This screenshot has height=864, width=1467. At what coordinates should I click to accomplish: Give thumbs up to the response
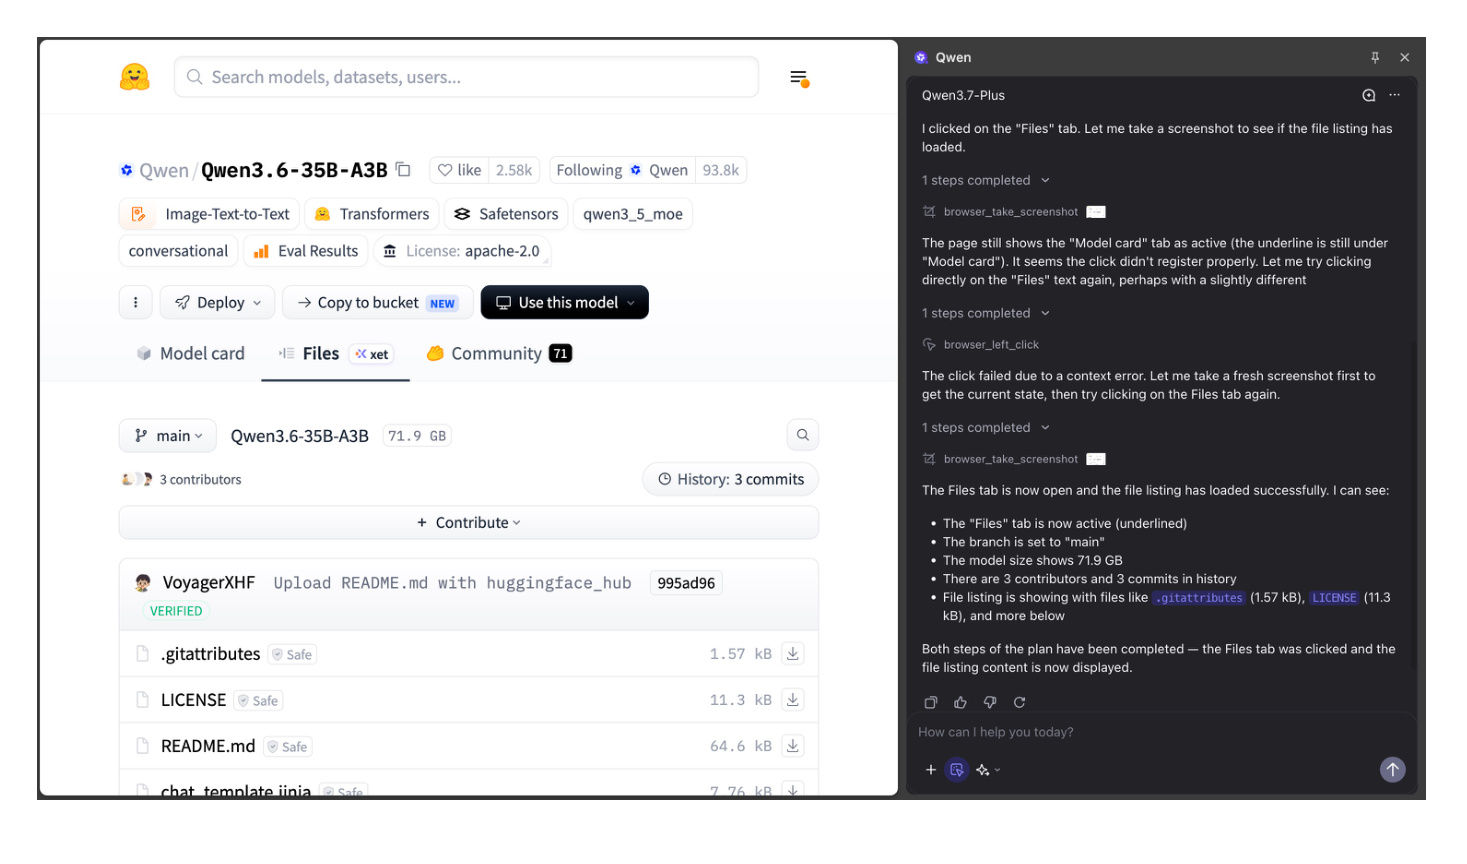(x=960, y=702)
